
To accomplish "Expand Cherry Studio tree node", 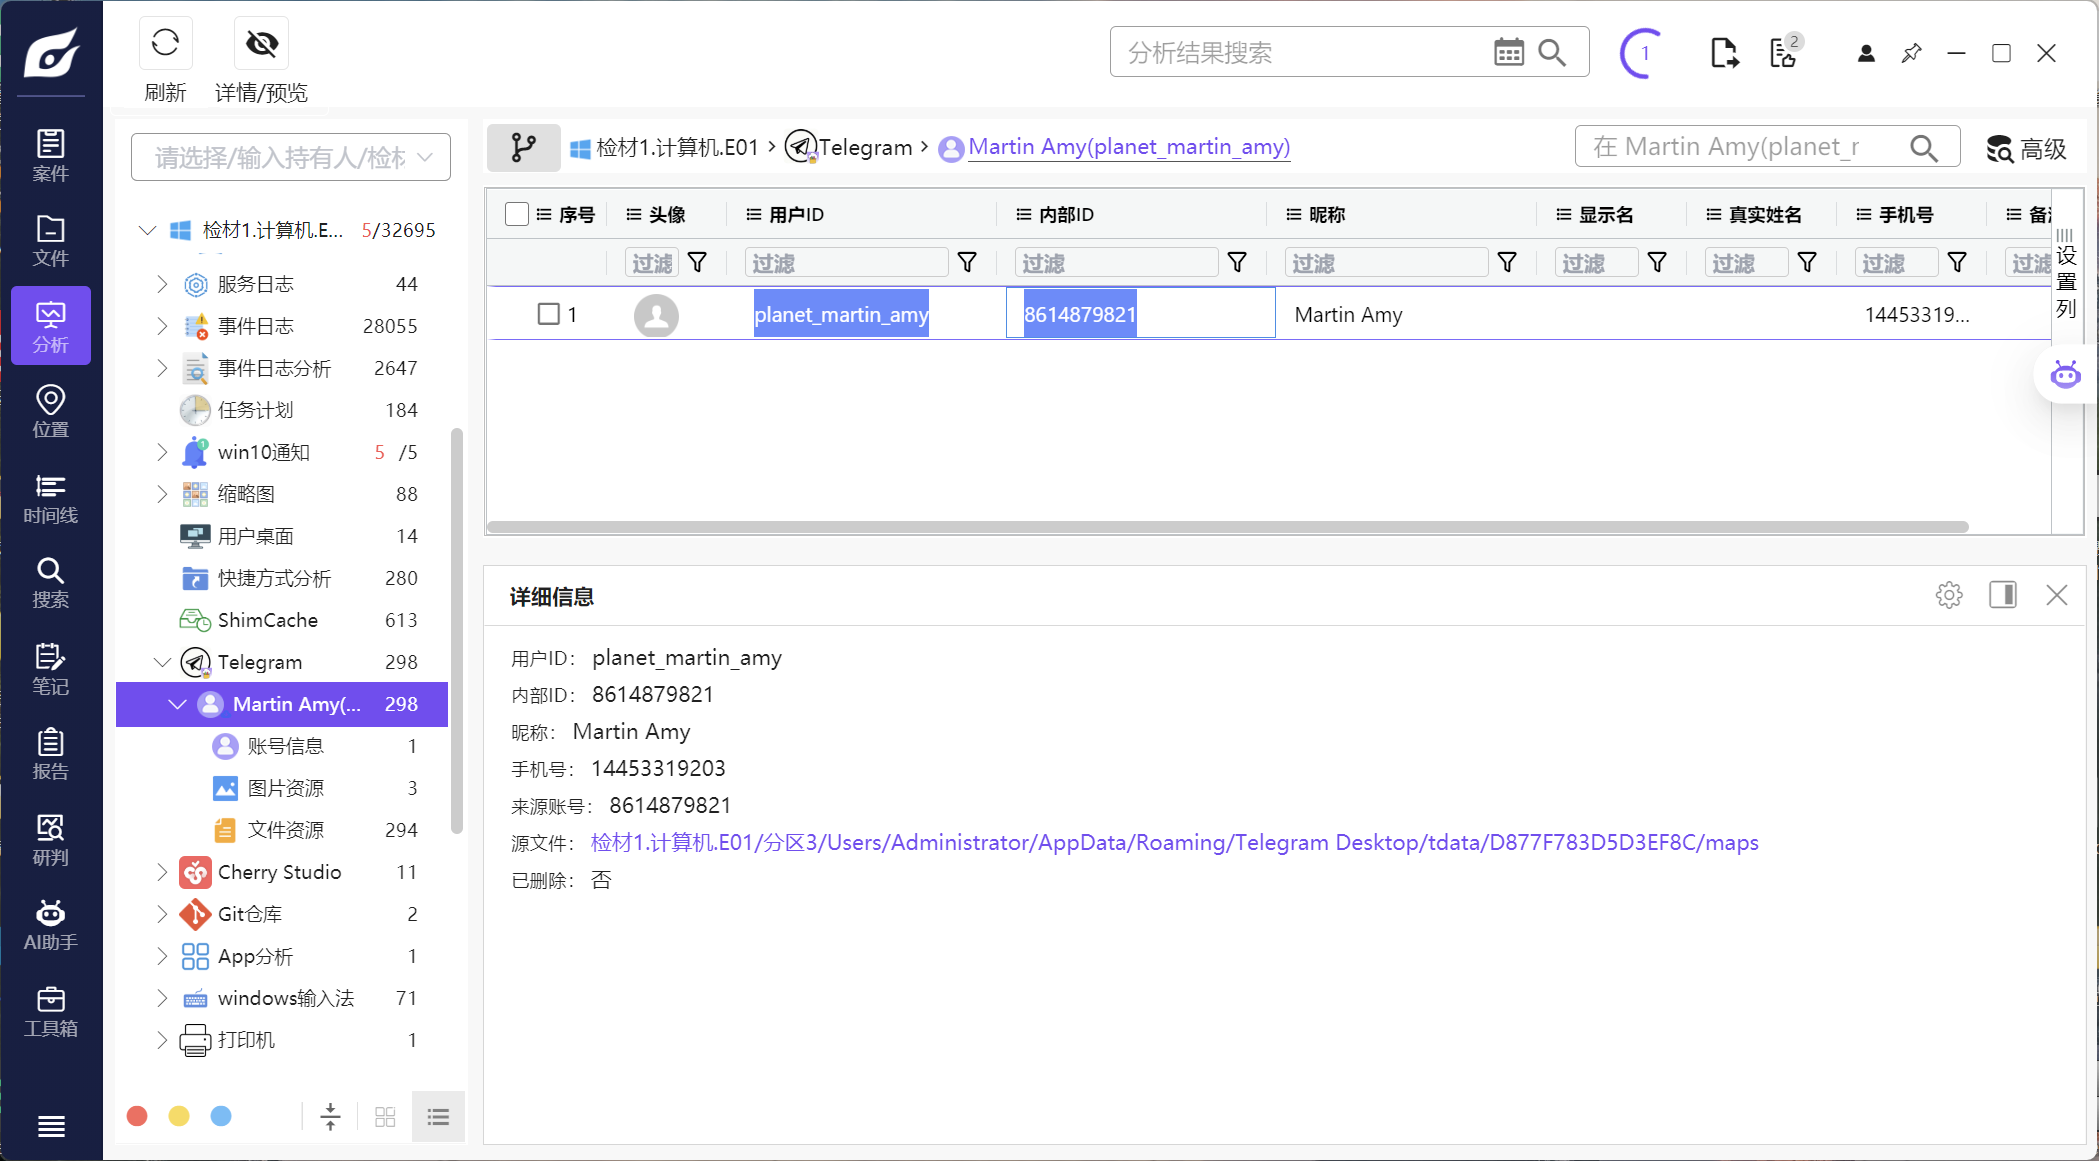I will [162, 872].
